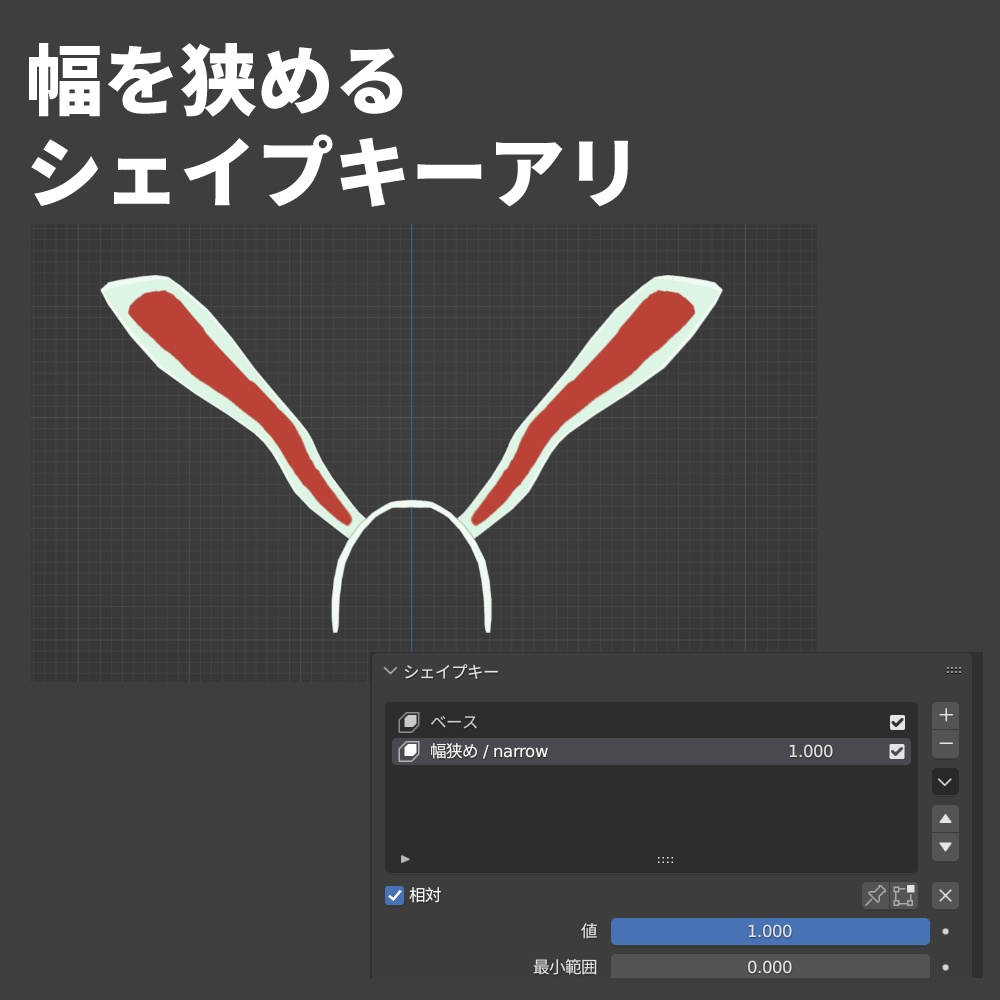Disable the 幅狭め / narrow shape key checkbox

click(897, 751)
